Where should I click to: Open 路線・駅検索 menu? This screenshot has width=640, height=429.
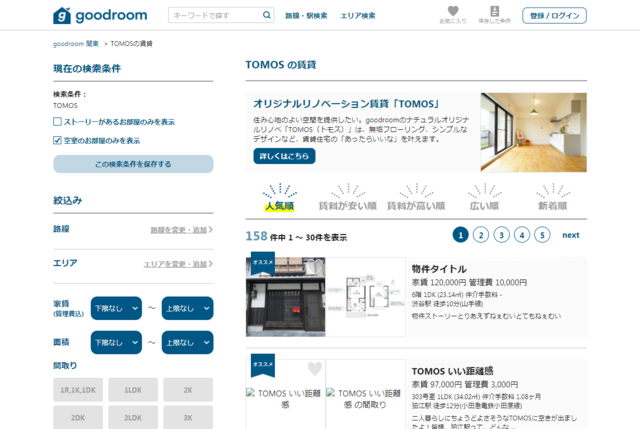coord(306,16)
